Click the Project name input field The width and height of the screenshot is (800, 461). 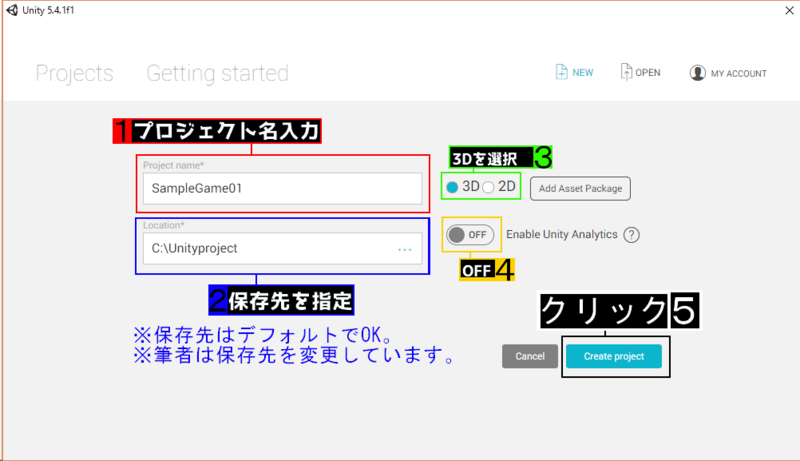283,188
